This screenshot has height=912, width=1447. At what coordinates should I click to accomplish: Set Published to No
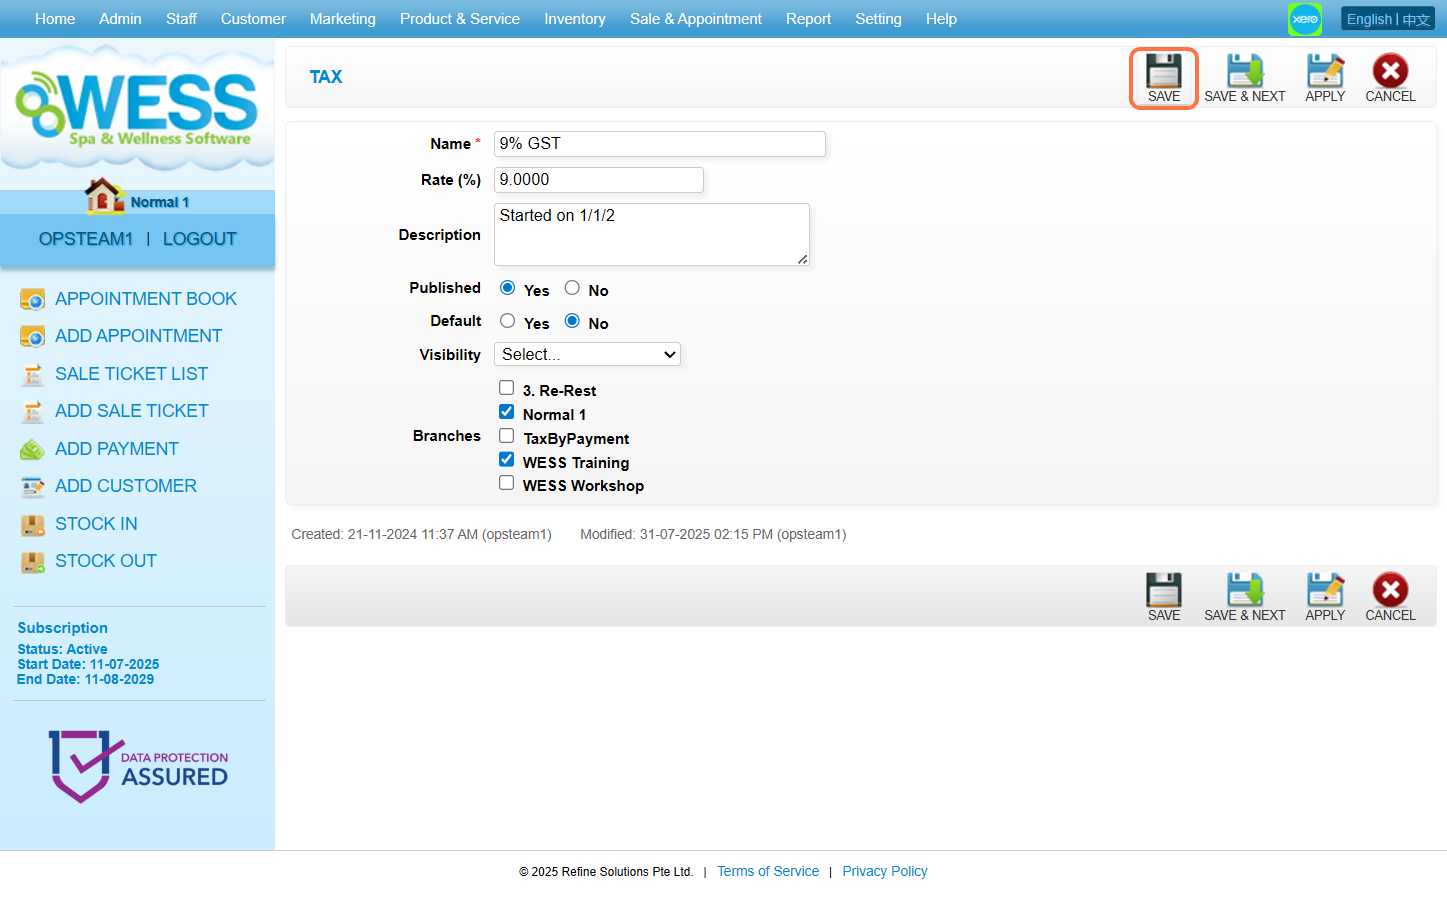pyautogui.click(x=572, y=288)
